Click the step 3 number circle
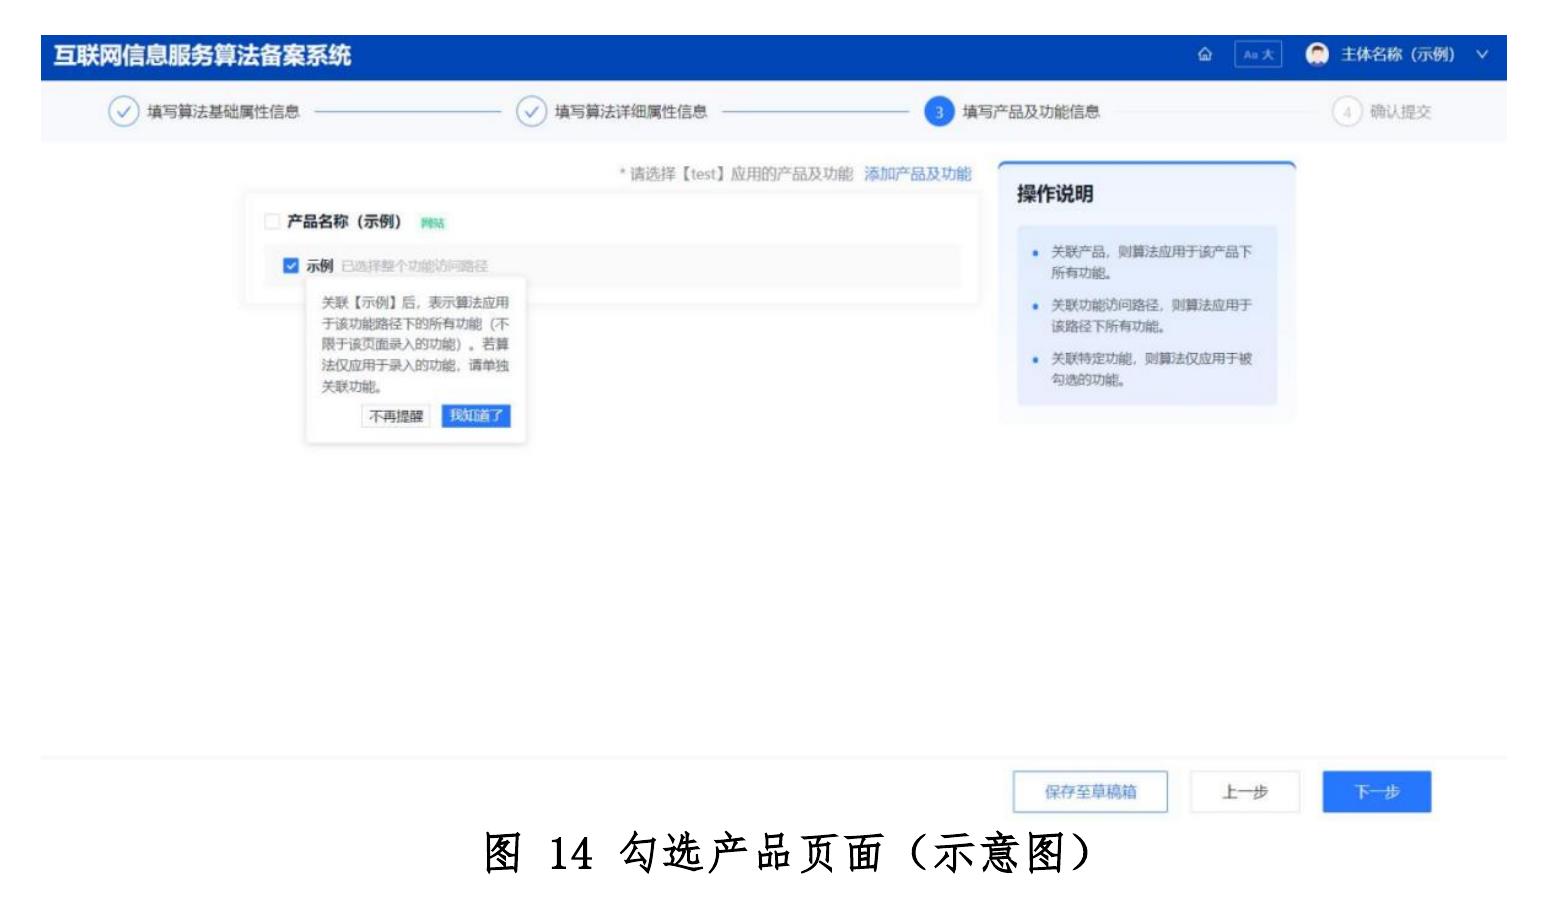This screenshot has height=916, width=1562. [939, 112]
